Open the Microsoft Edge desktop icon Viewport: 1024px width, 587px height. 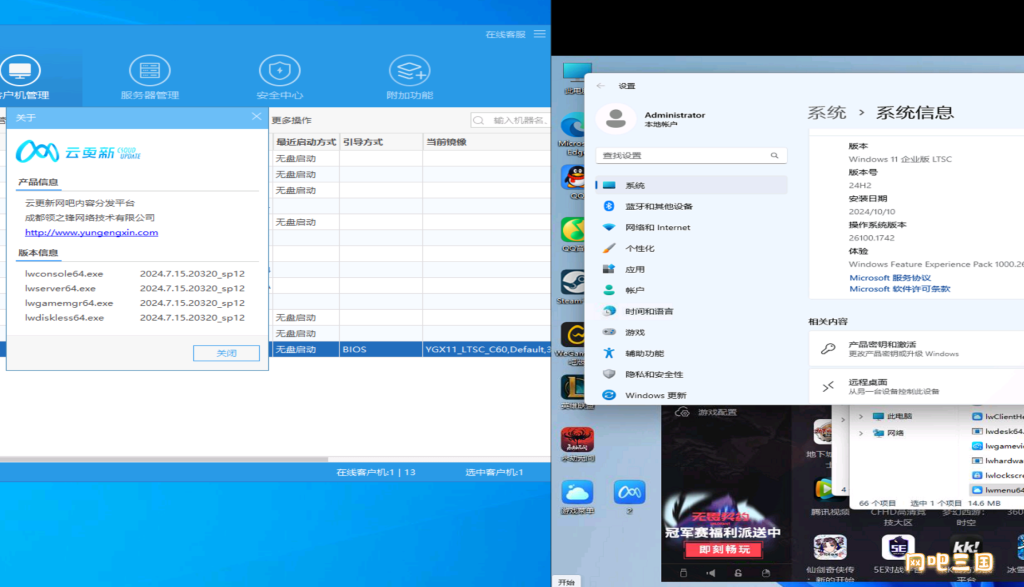click(573, 133)
